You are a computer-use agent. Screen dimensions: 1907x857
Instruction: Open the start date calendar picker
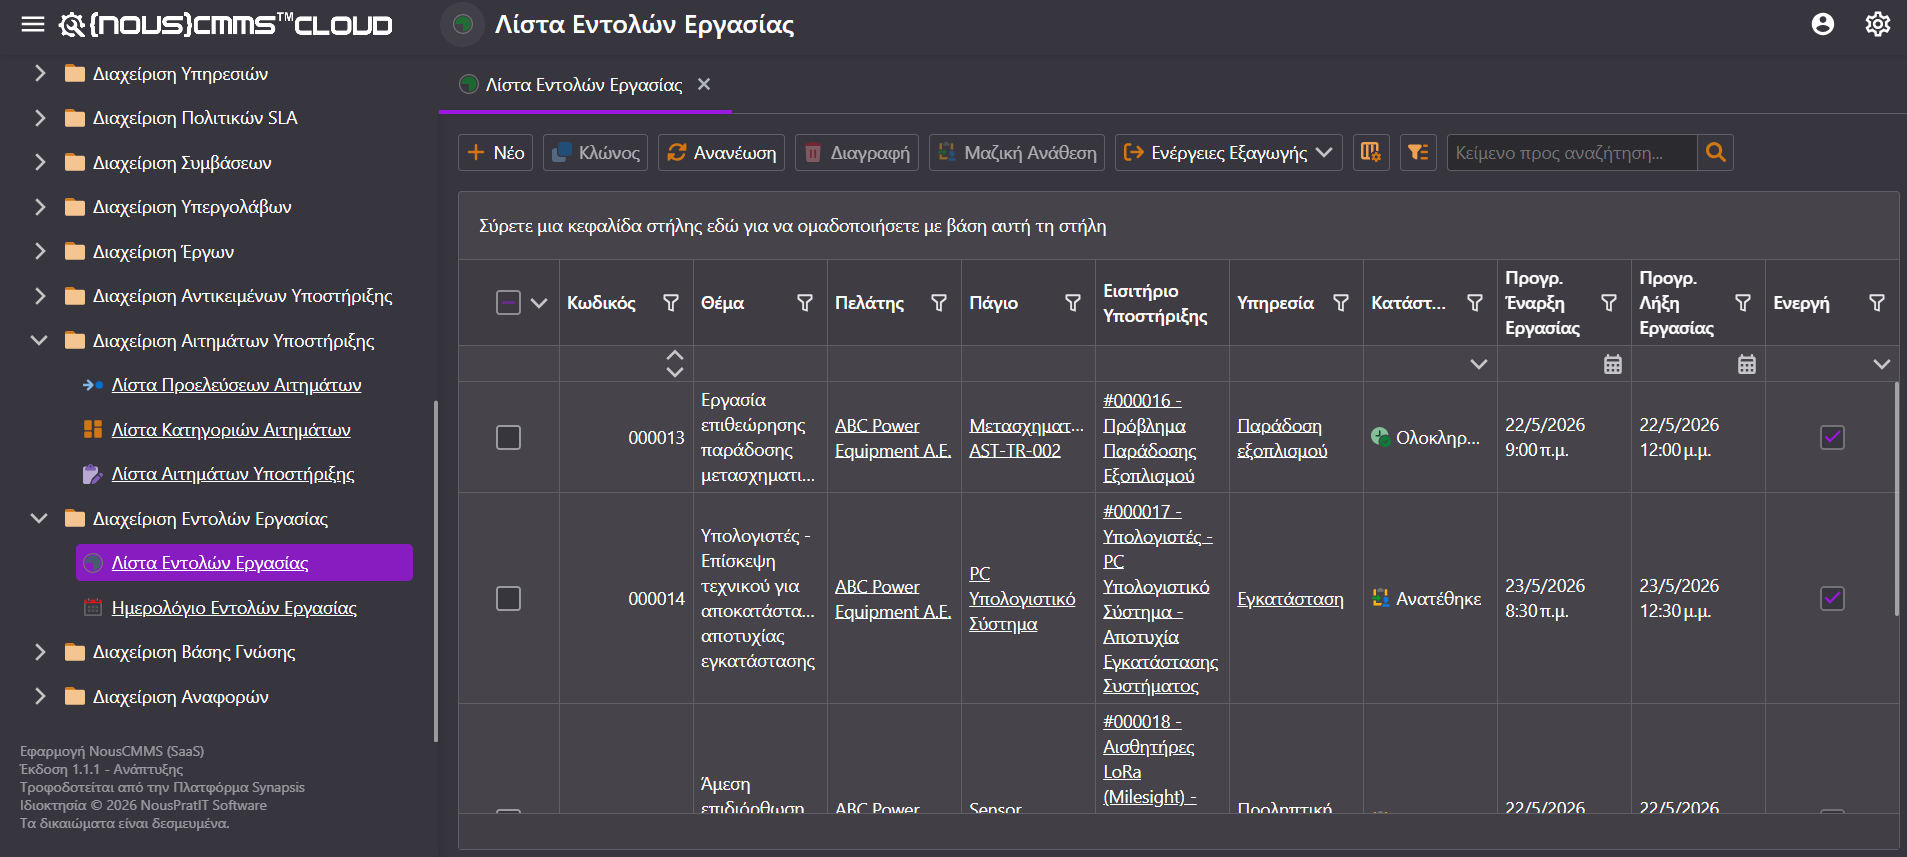tap(1613, 364)
